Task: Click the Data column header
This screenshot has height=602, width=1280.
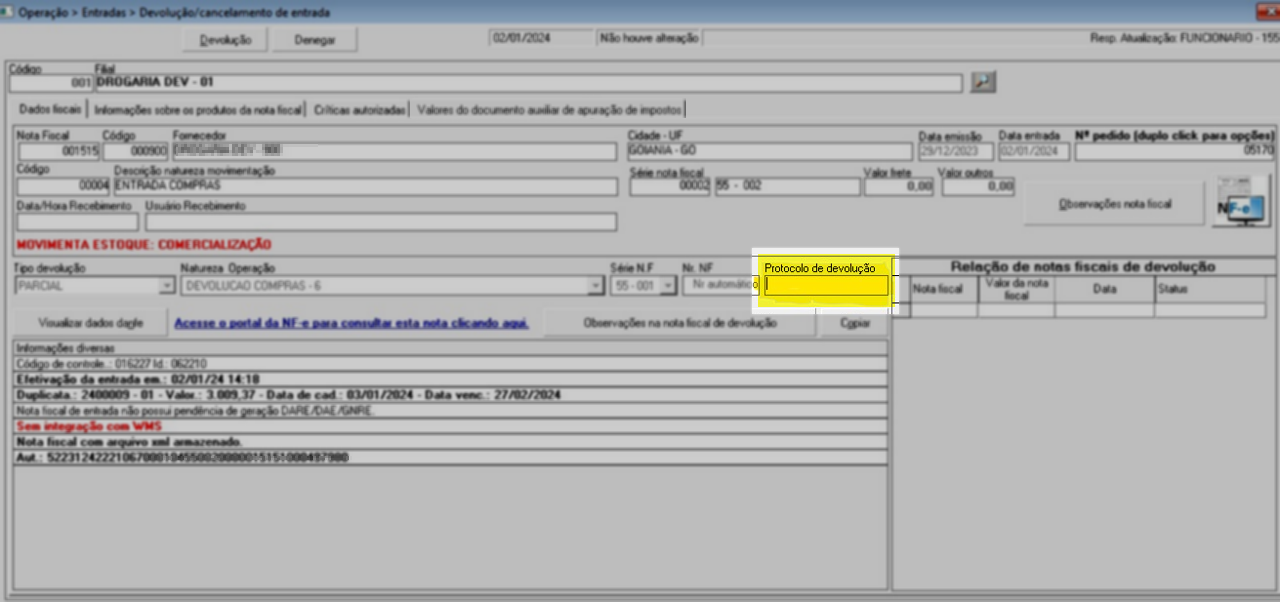Action: click(1104, 288)
